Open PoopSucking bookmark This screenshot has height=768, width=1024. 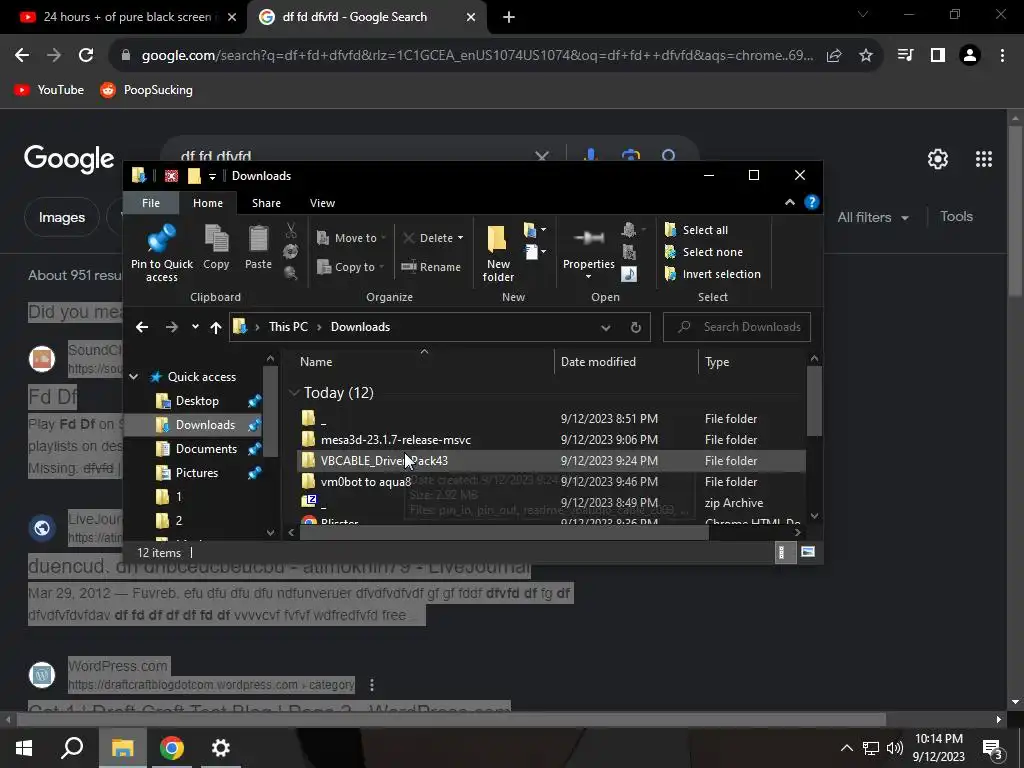point(146,90)
